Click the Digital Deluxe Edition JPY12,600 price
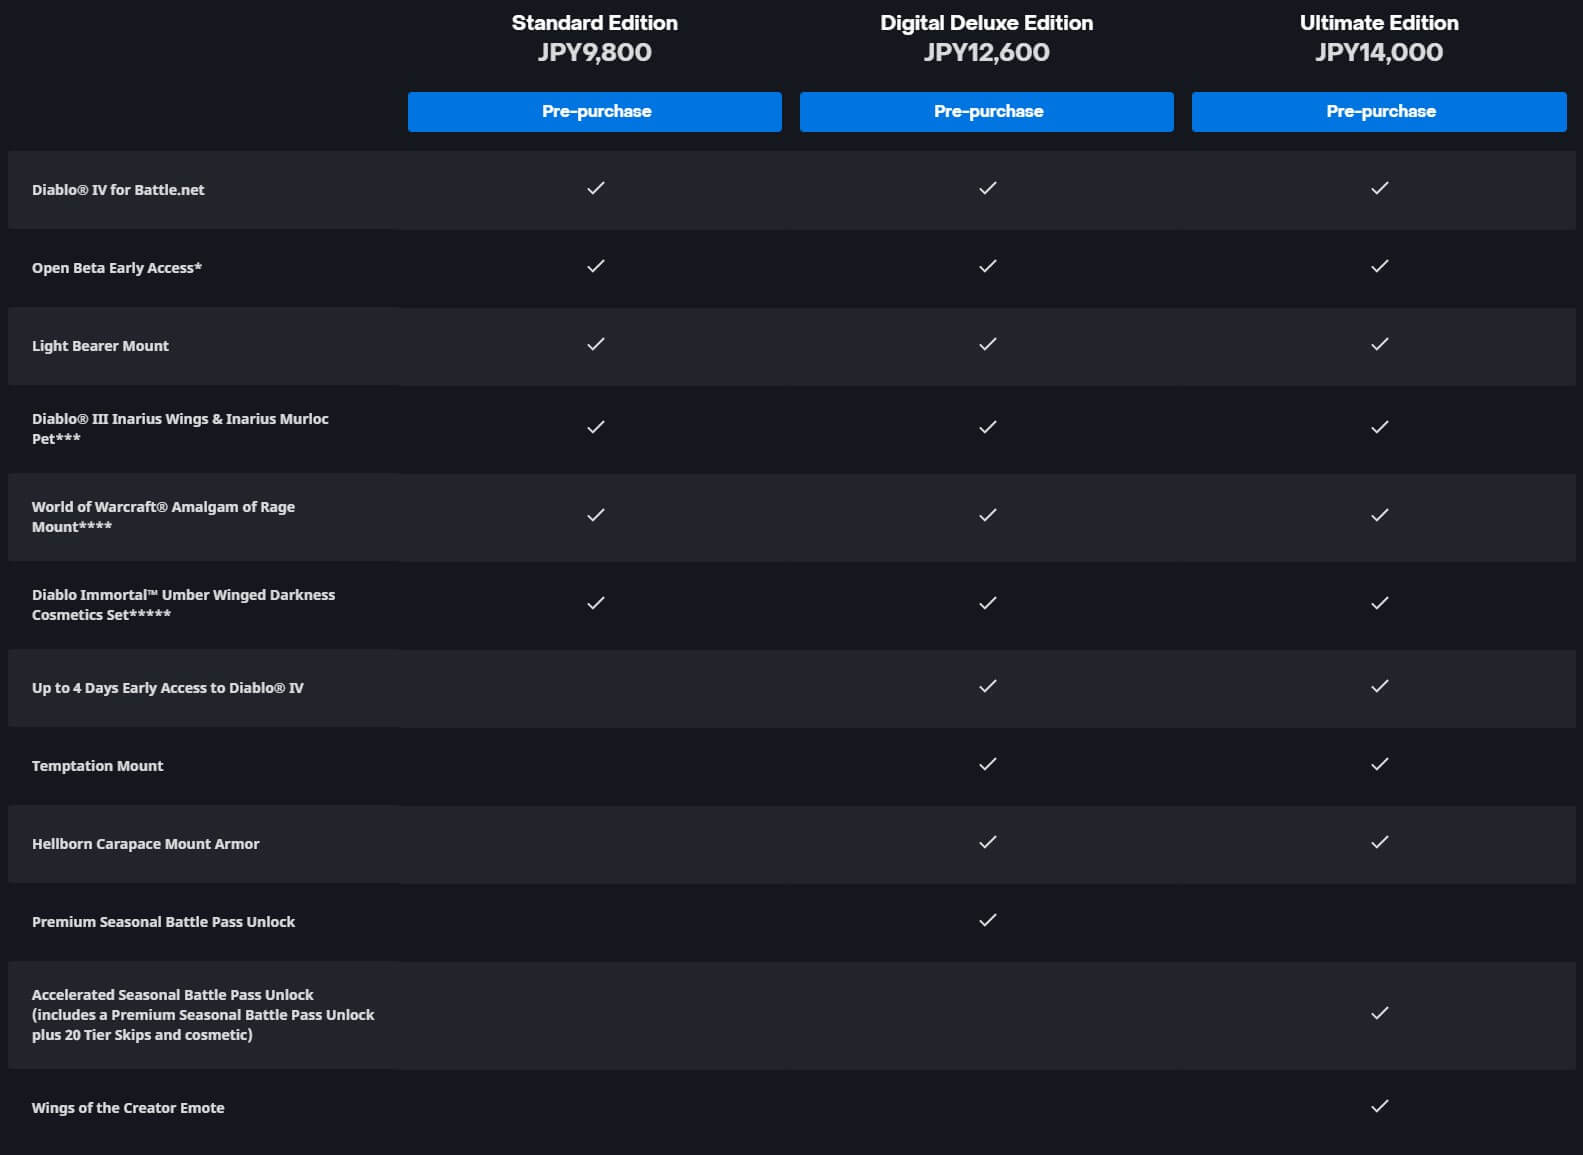The image size is (1583, 1155). tap(987, 53)
